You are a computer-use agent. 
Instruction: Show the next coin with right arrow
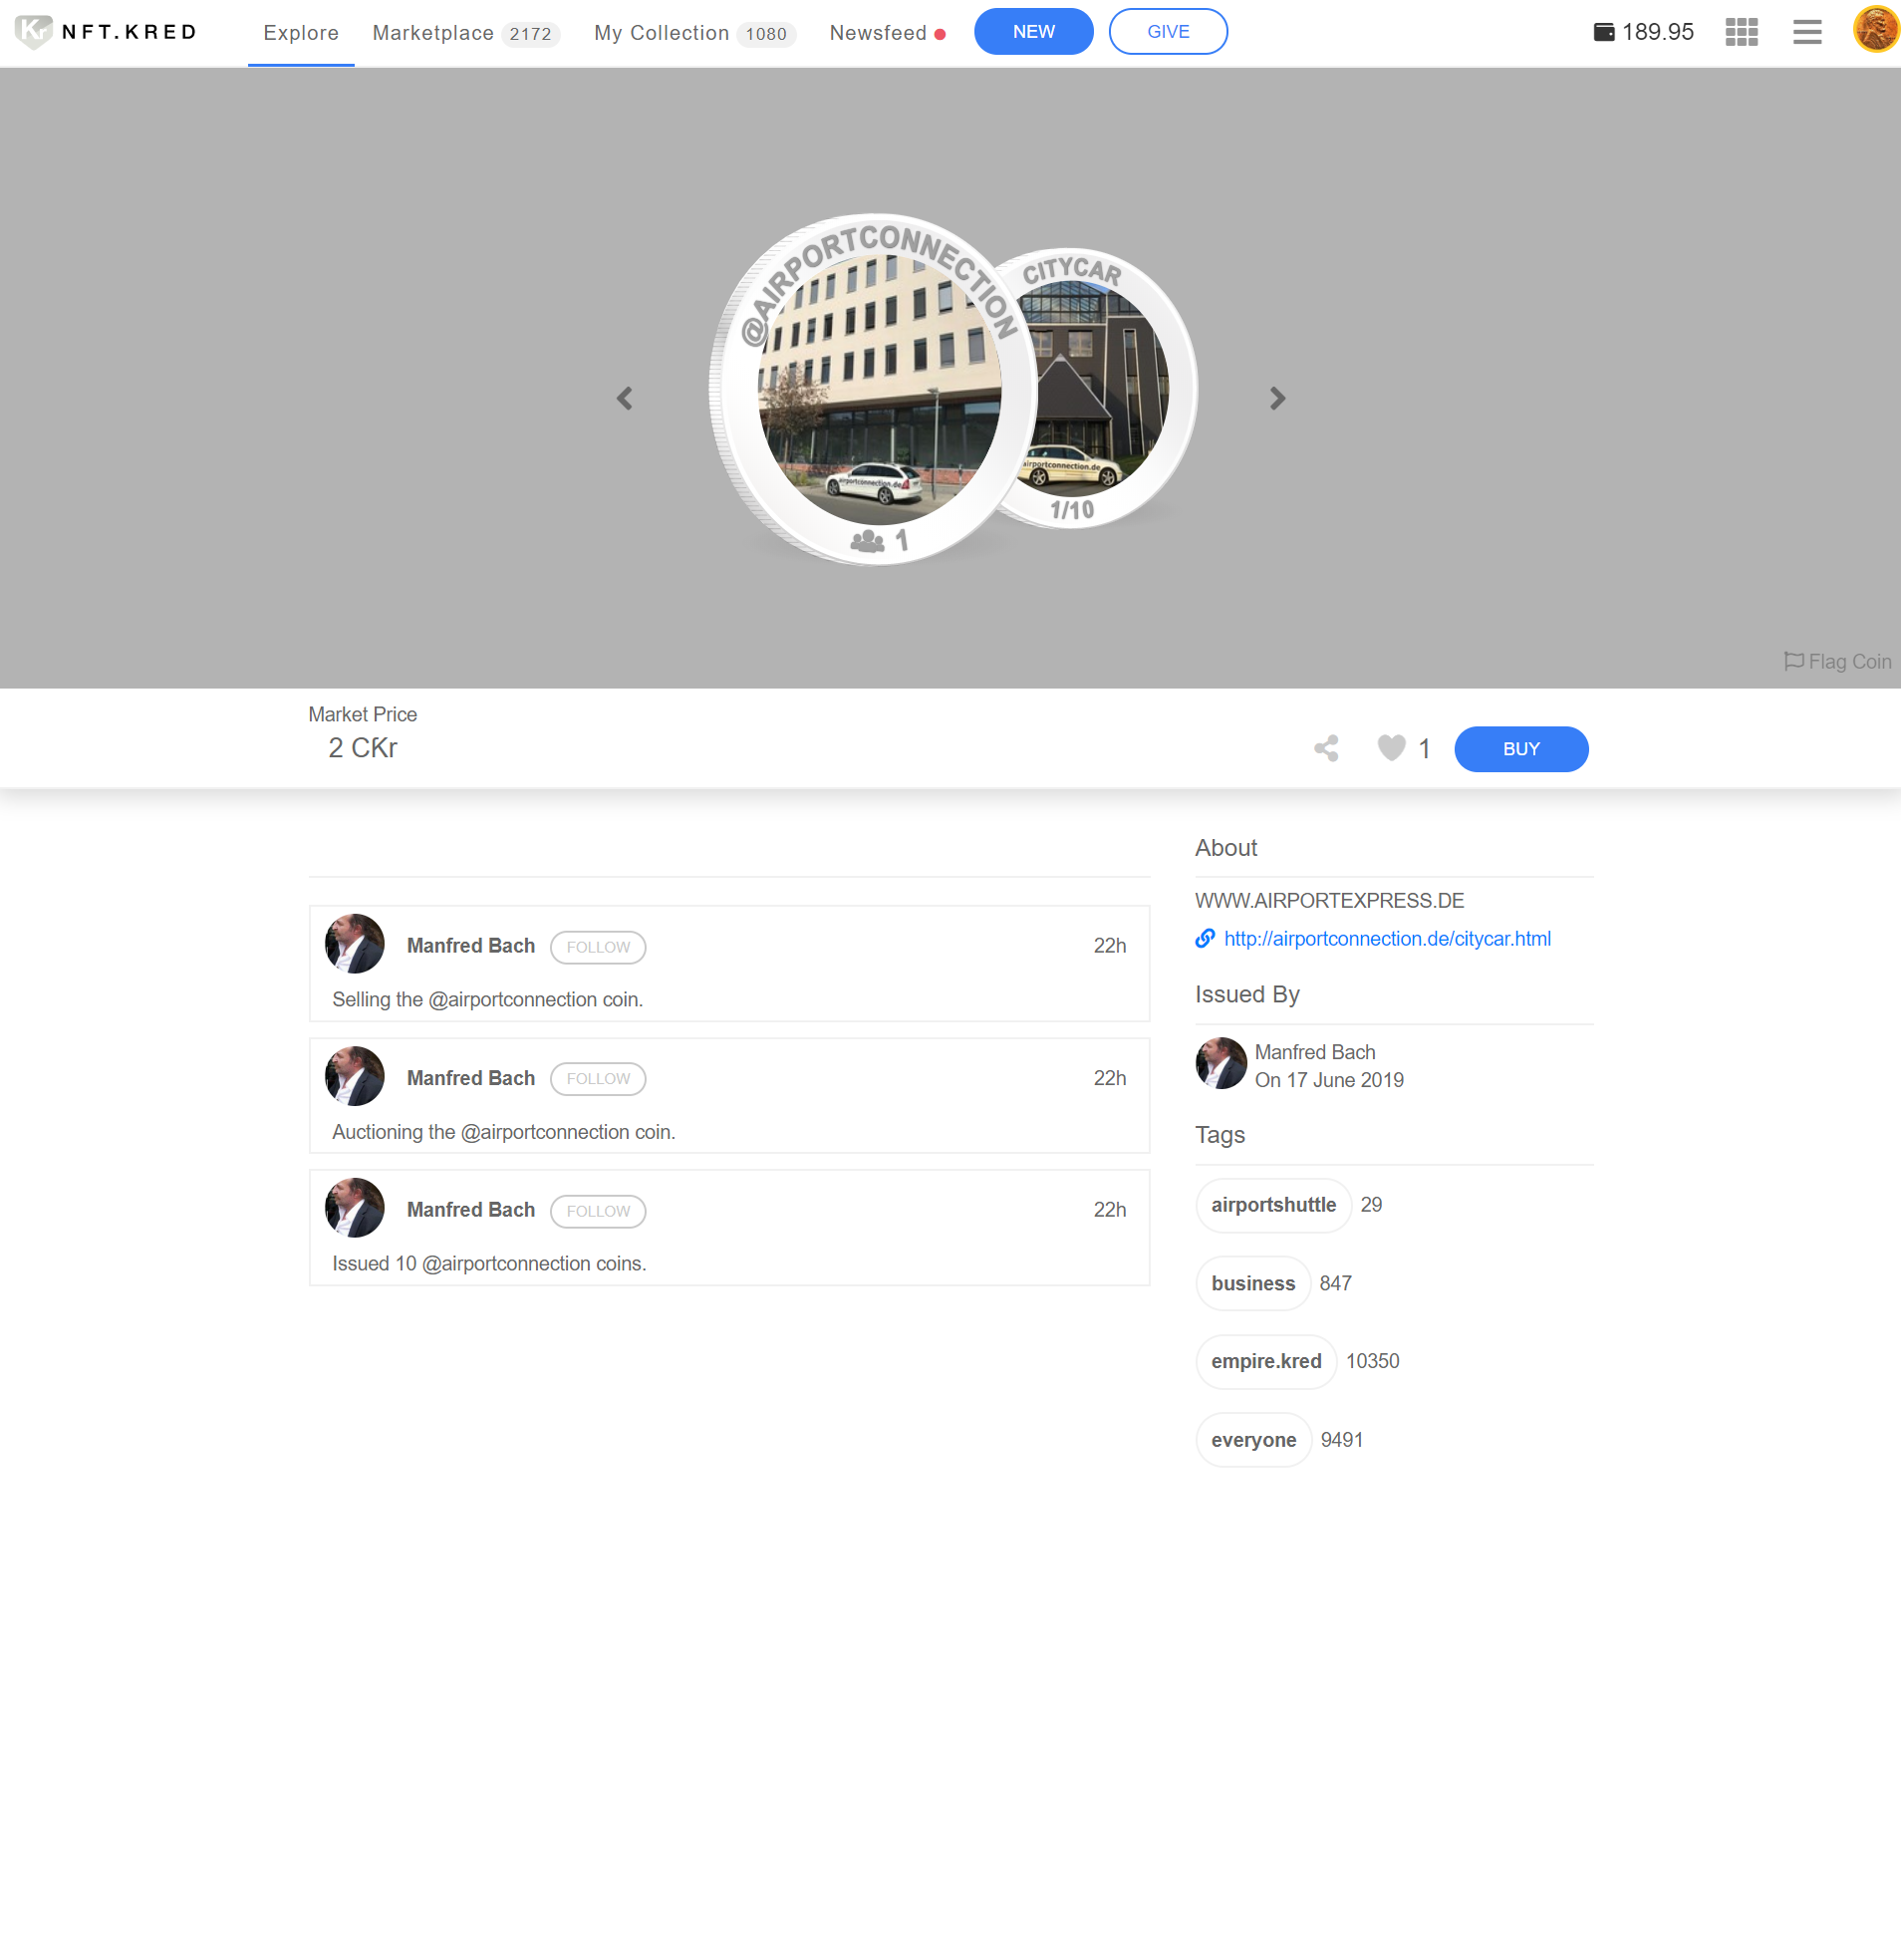pyautogui.click(x=1277, y=399)
